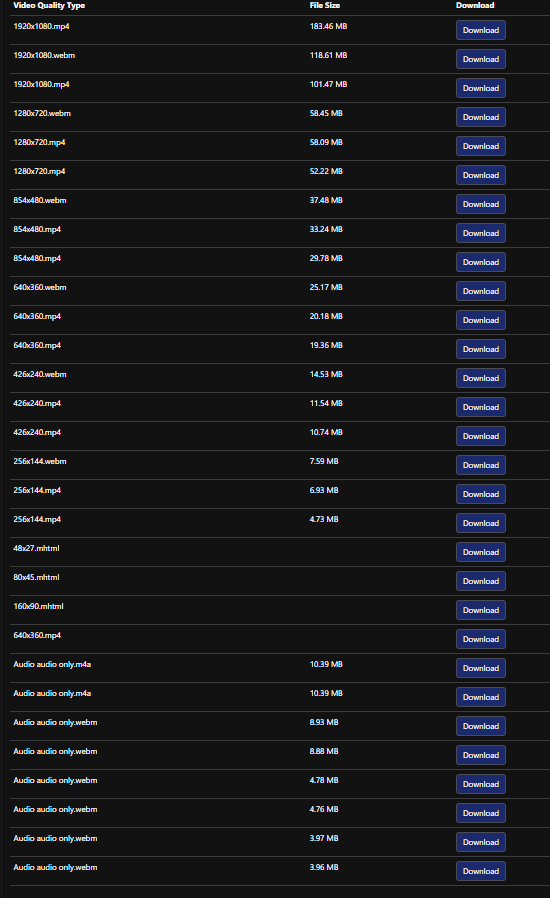Download the 29.78 MB 854x480.mp4 file
This screenshot has height=898, width=550.
[481, 262]
